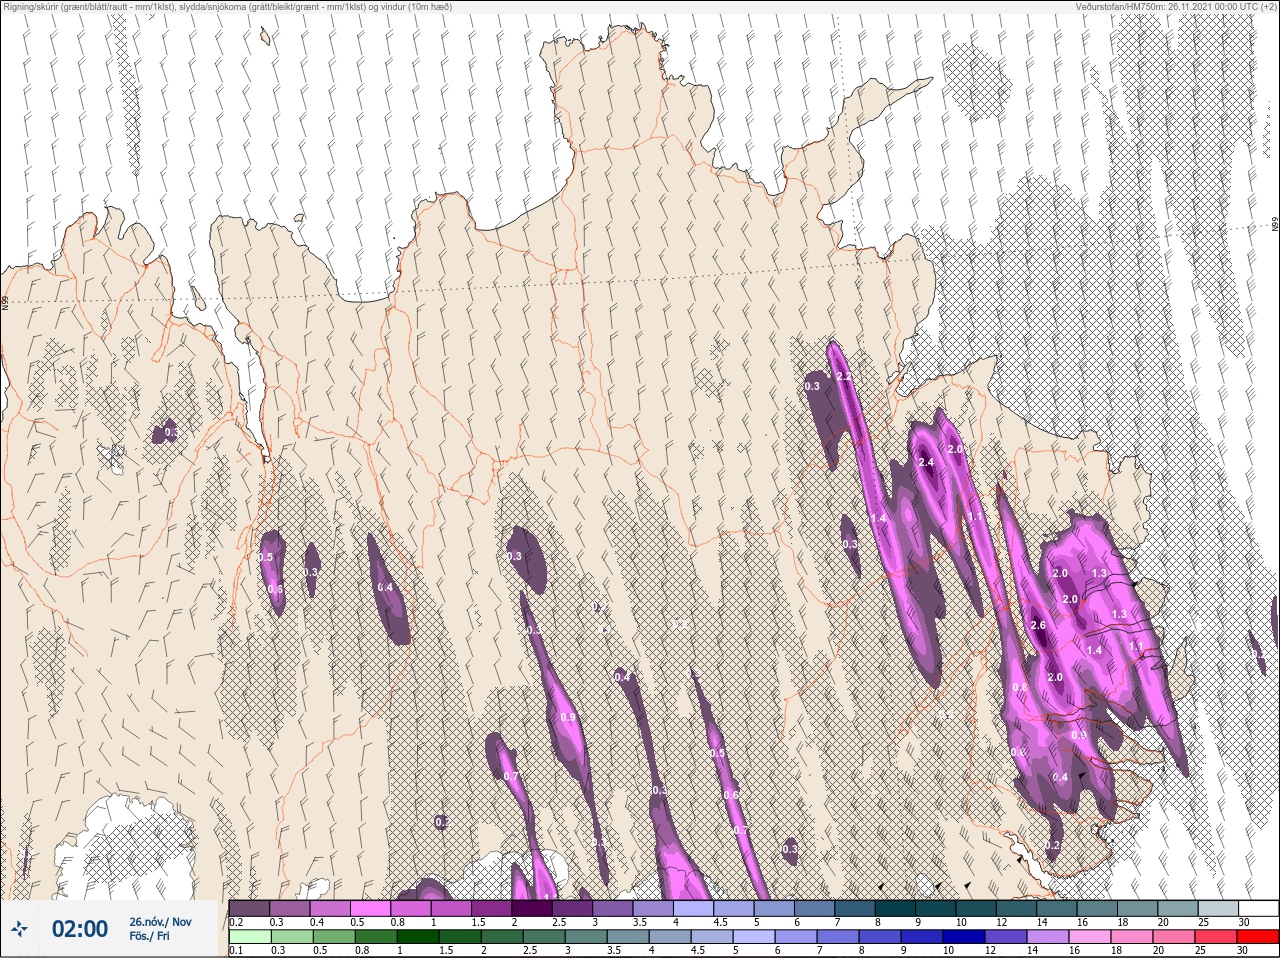The image size is (1280, 958).
Task: Pick the upper legend swatch between 20 and 25
Action: (1177, 908)
